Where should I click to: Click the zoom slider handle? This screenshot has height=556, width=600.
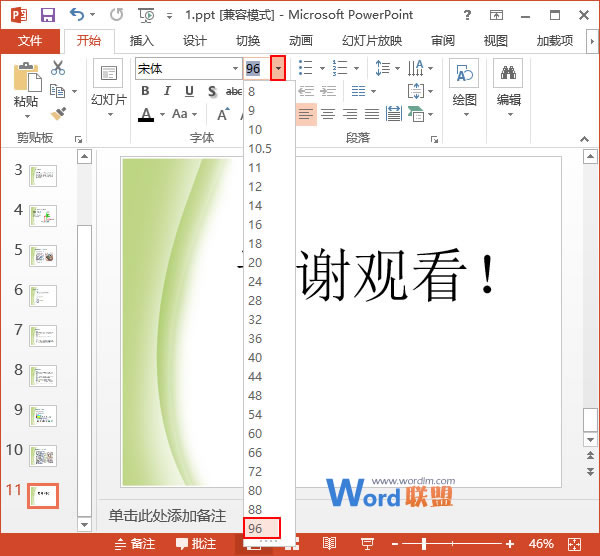click(x=424, y=543)
